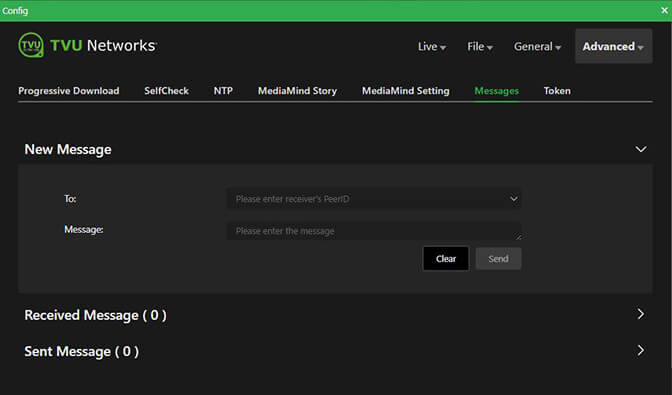Image resolution: width=672 pixels, height=395 pixels.
Task: Collapse the New Message section chevron
Action: [641, 149]
